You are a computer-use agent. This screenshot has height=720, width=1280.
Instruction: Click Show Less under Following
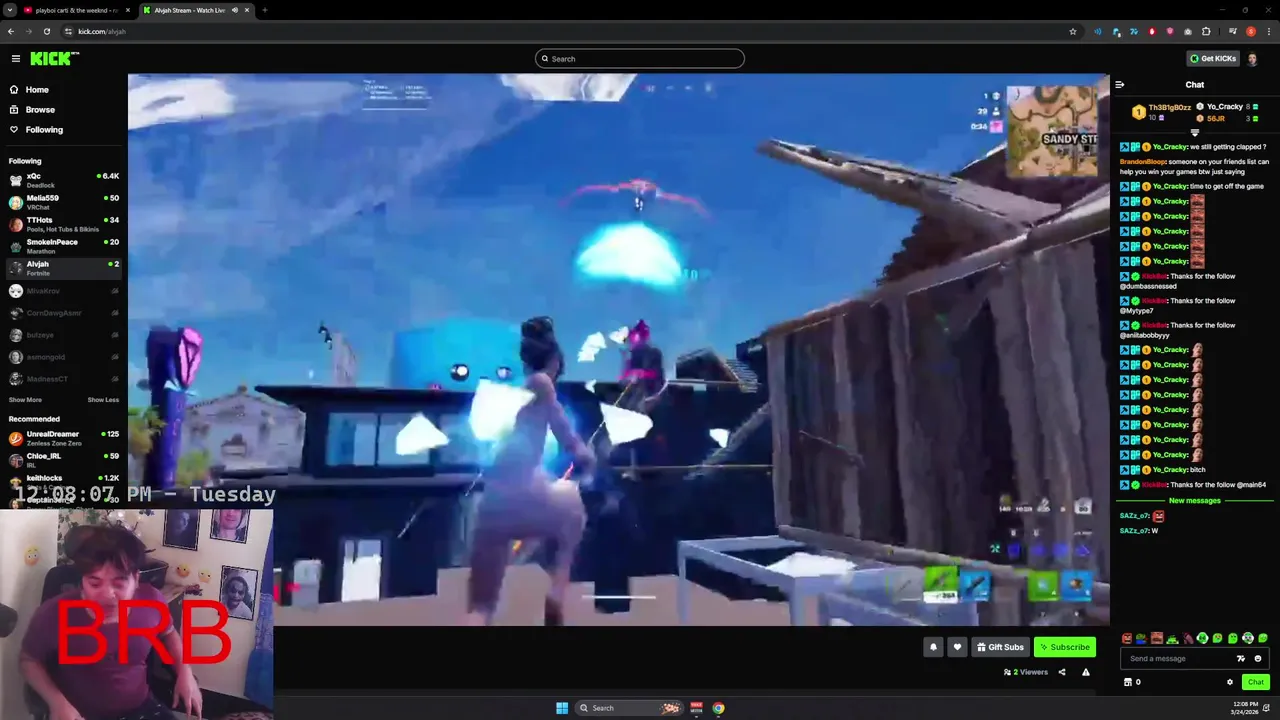click(103, 400)
